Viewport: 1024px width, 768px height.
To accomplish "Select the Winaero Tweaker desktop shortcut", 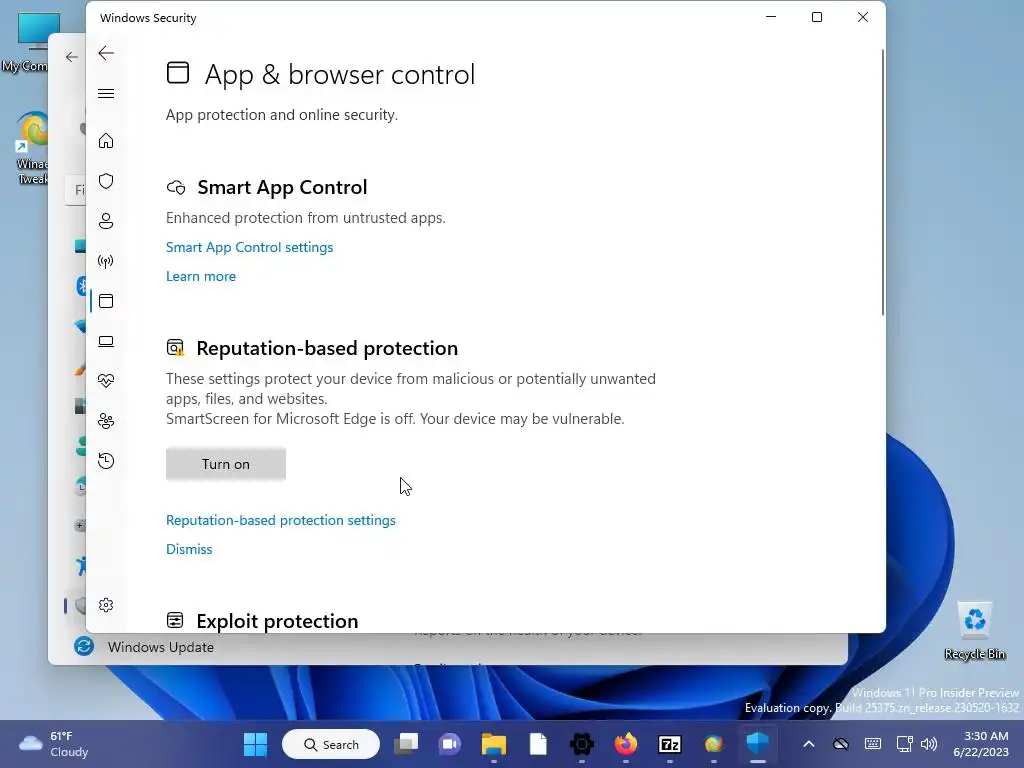I will tap(31, 149).
